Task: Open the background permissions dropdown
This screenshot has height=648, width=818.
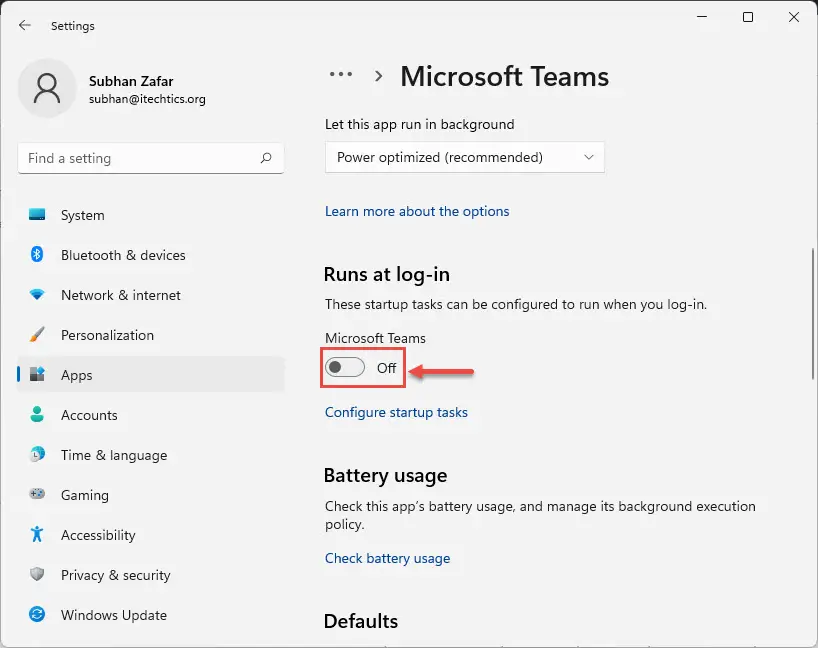Action: 465,157
